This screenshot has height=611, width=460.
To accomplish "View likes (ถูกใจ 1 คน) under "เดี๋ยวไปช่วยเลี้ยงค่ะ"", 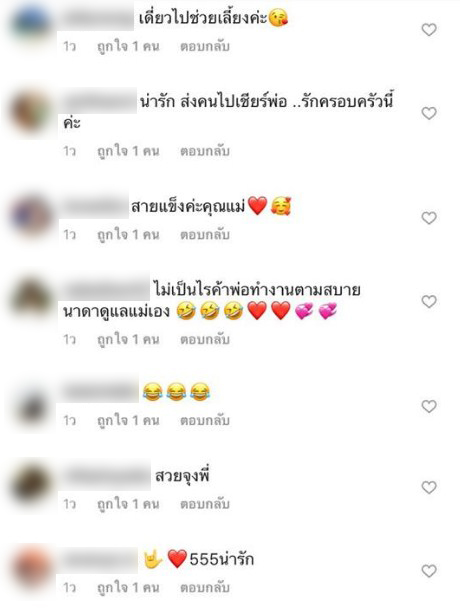I will 128,46.
